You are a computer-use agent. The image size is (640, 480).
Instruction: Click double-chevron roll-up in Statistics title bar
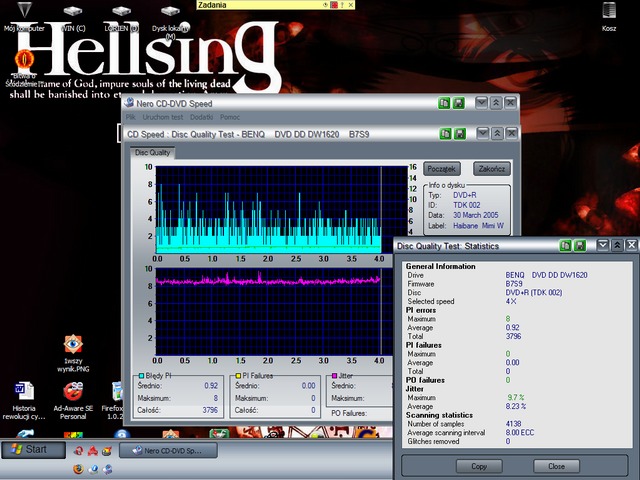(617, 245)
